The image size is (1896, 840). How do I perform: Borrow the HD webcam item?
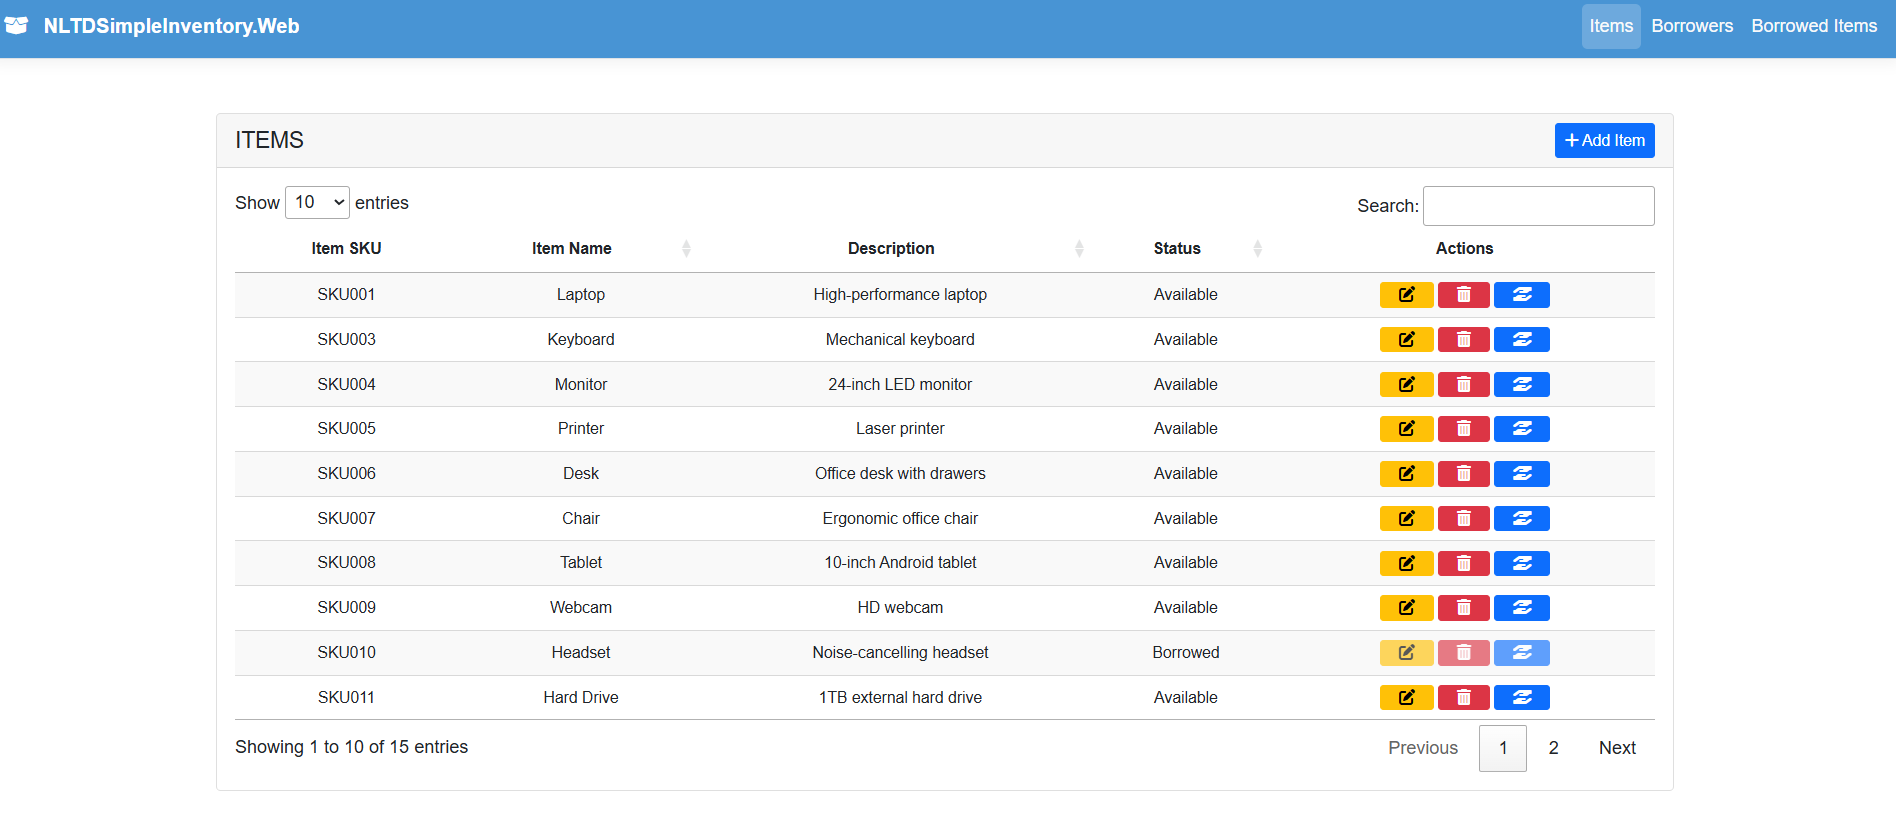click(x=1521, y=608)
